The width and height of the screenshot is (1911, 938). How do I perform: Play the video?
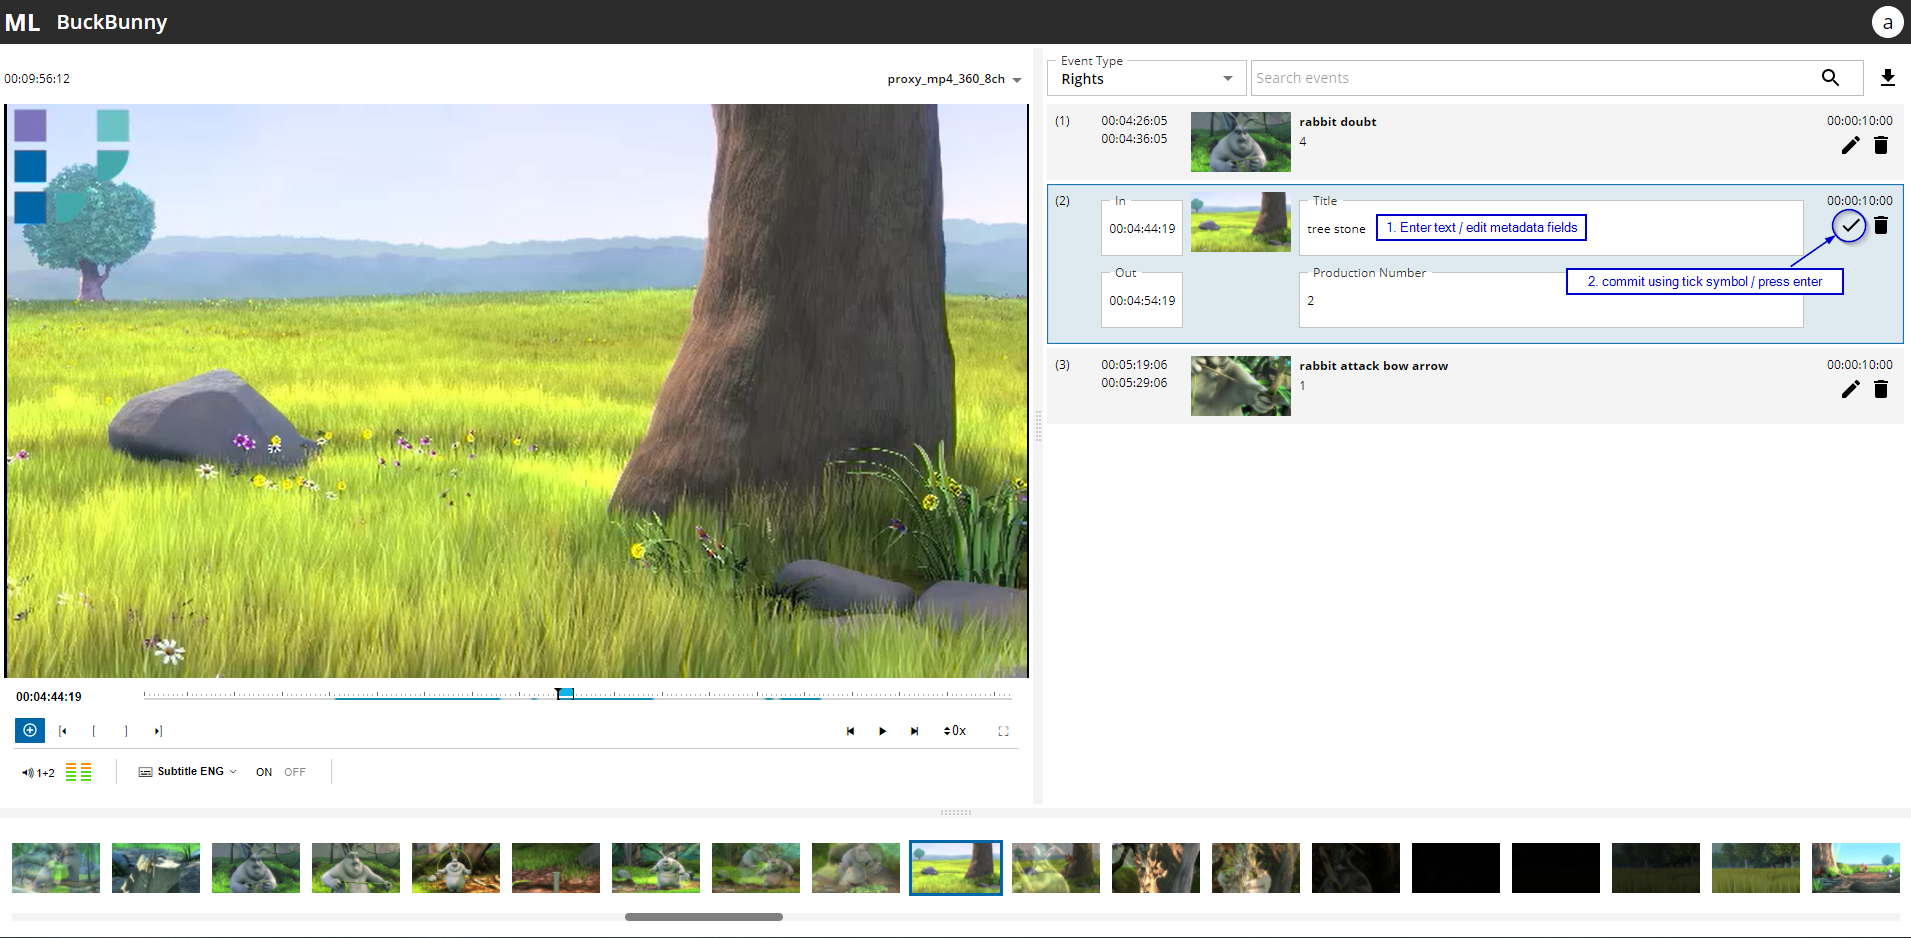[x=882, y=731]
